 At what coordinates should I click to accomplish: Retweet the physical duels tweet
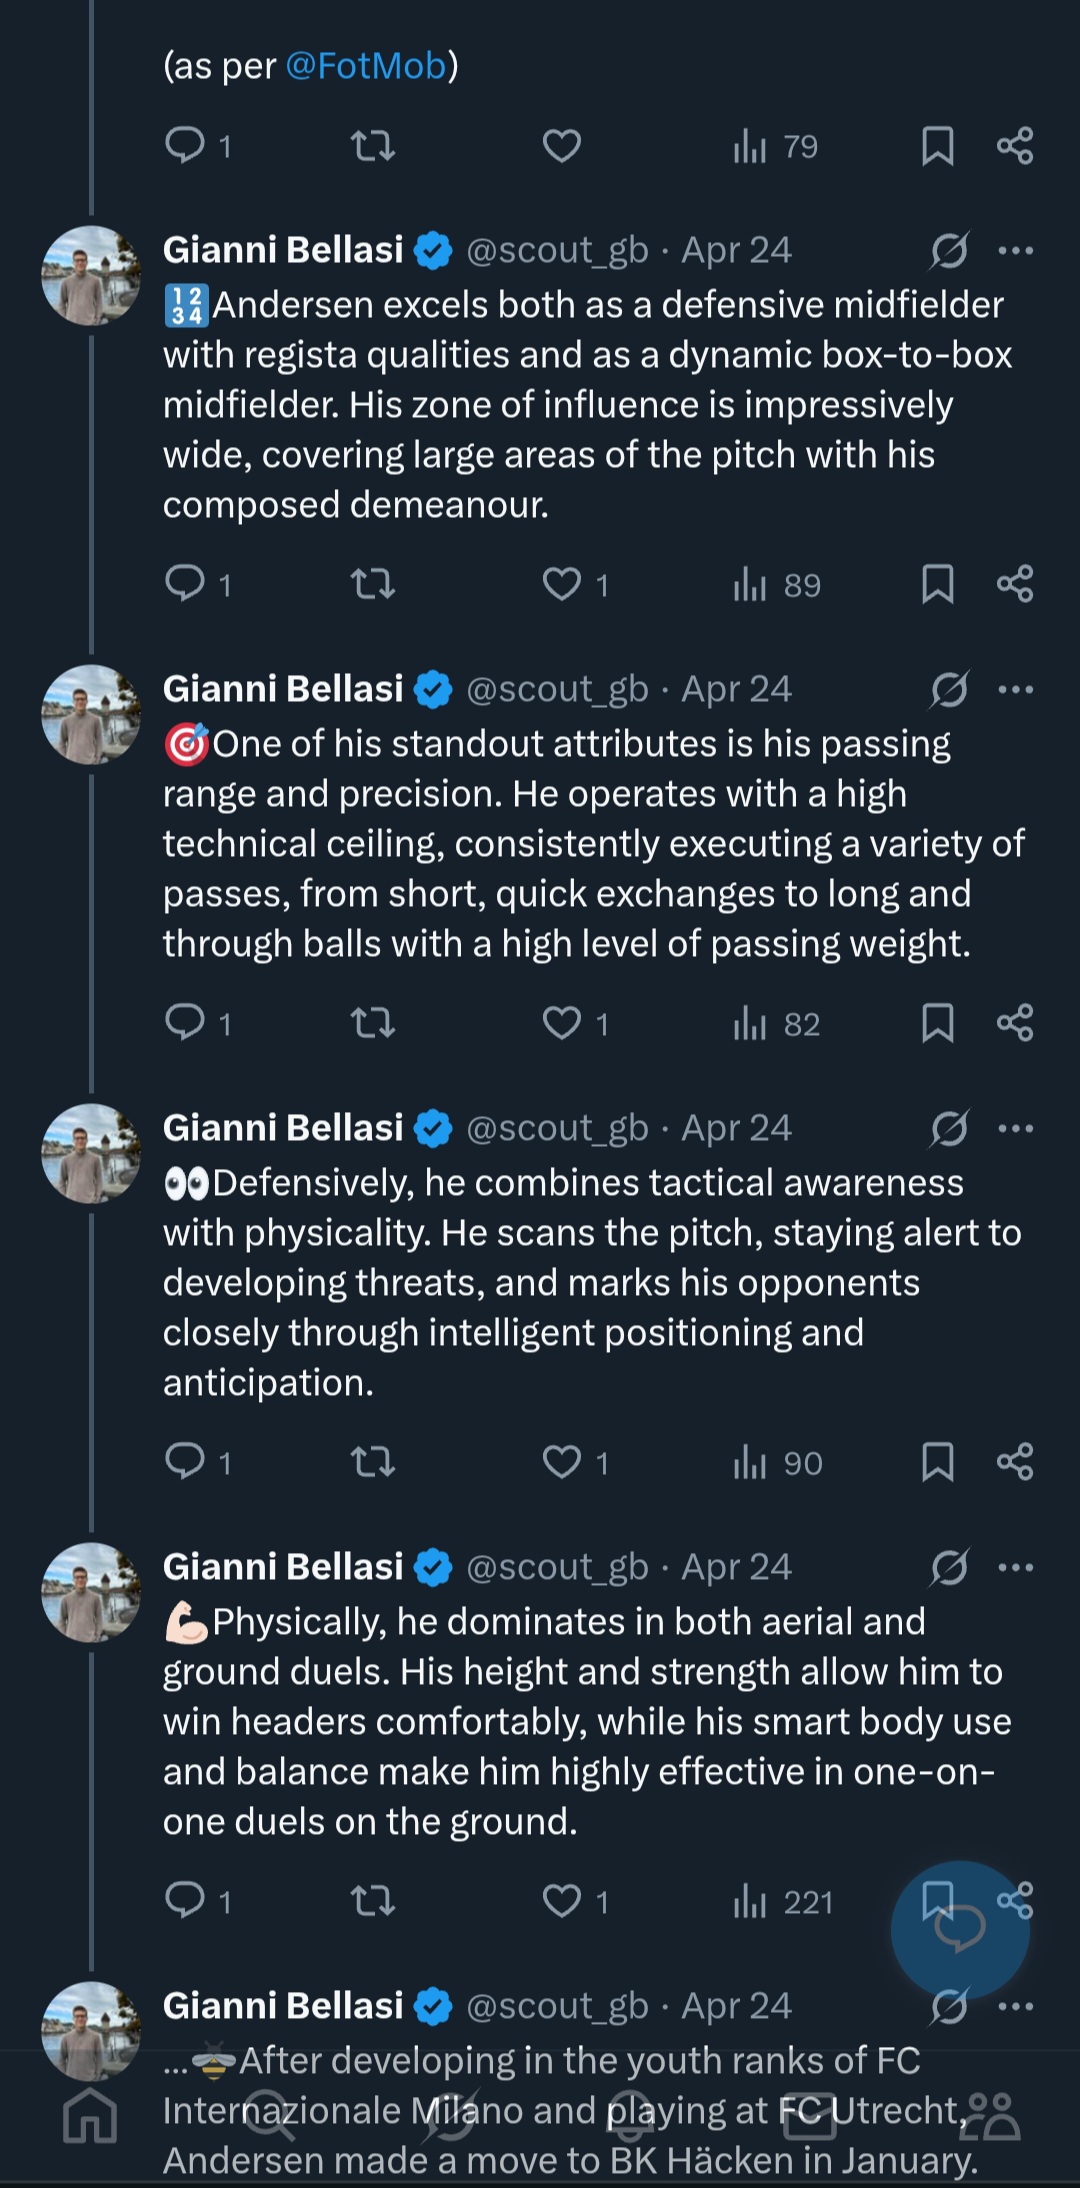coord(373,1901)
